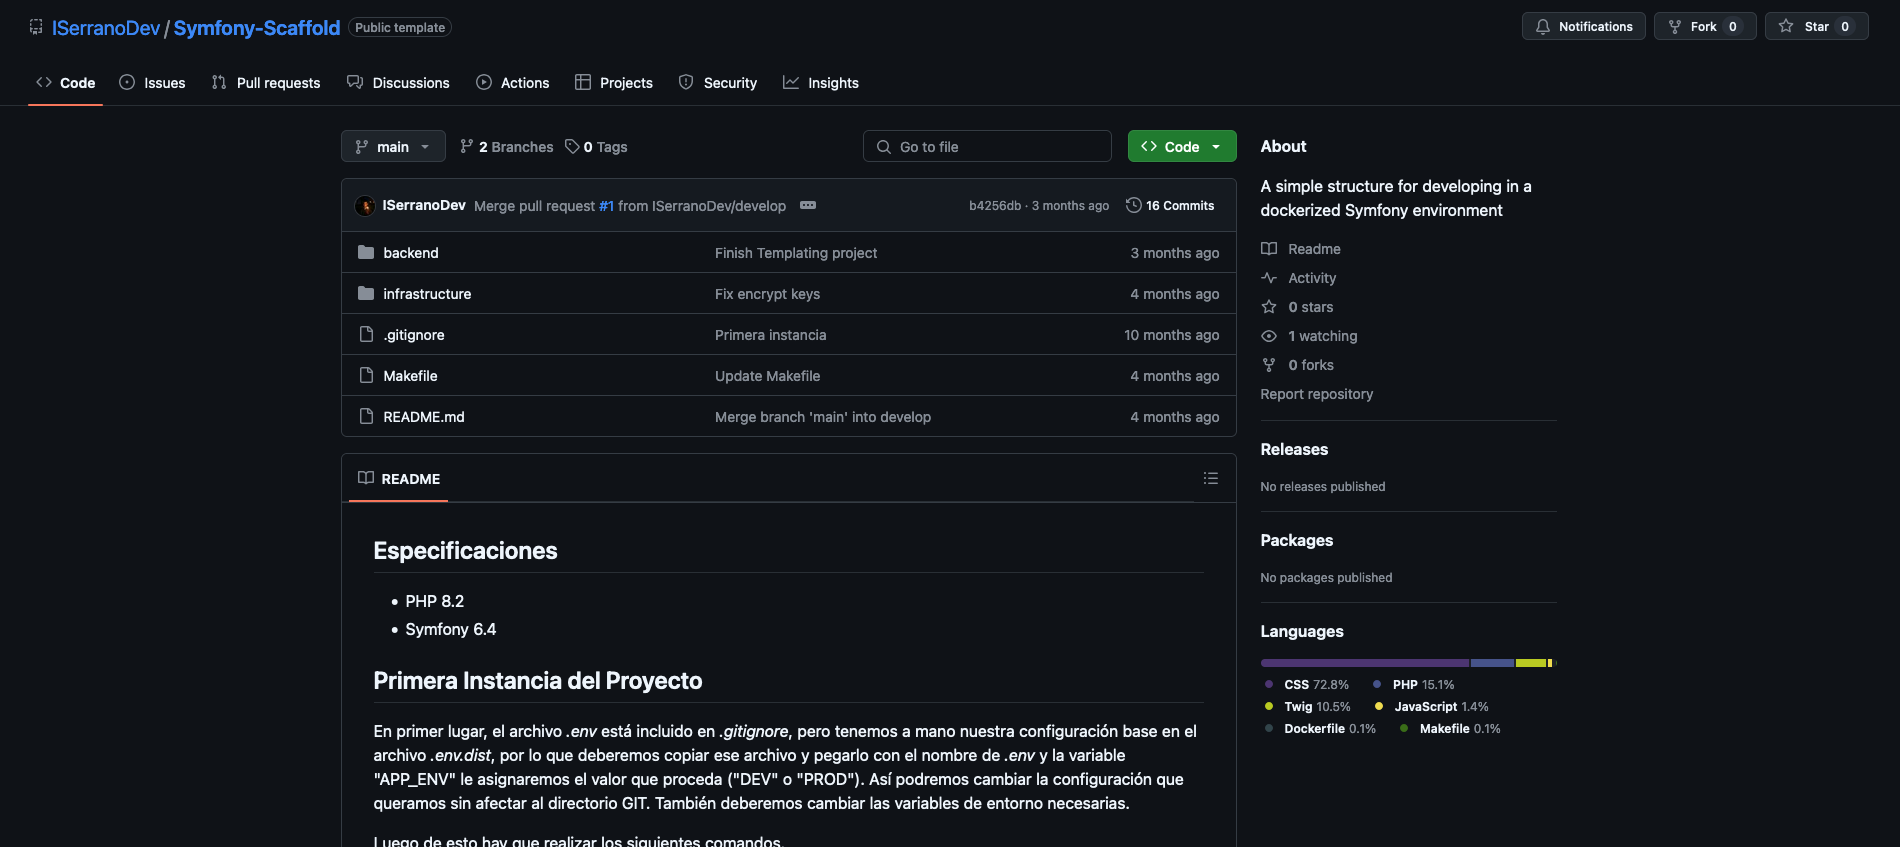
Task: Click 'Primera Instancia del Proyecto' heading
Action: click(538, 681)
